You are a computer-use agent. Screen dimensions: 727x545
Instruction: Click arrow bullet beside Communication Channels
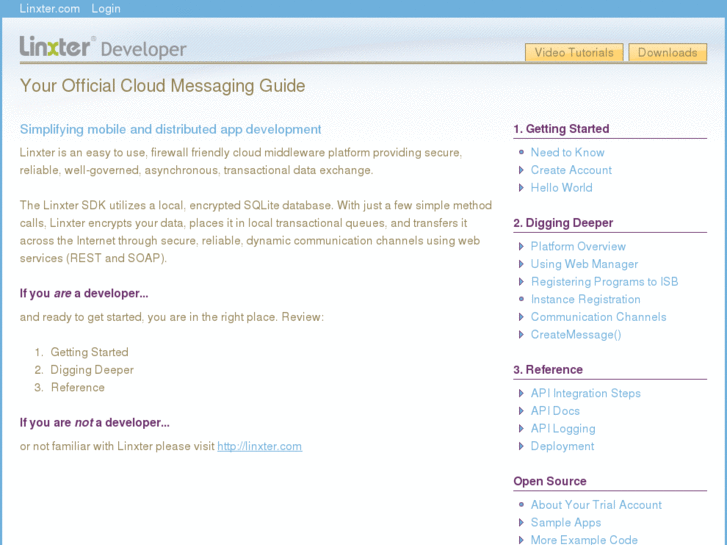[521, 317]
